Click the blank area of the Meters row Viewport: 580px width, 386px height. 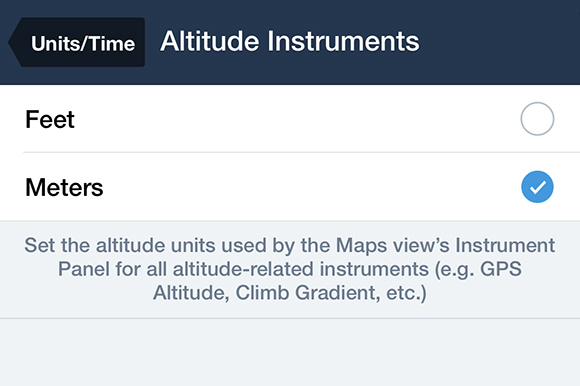311,187
